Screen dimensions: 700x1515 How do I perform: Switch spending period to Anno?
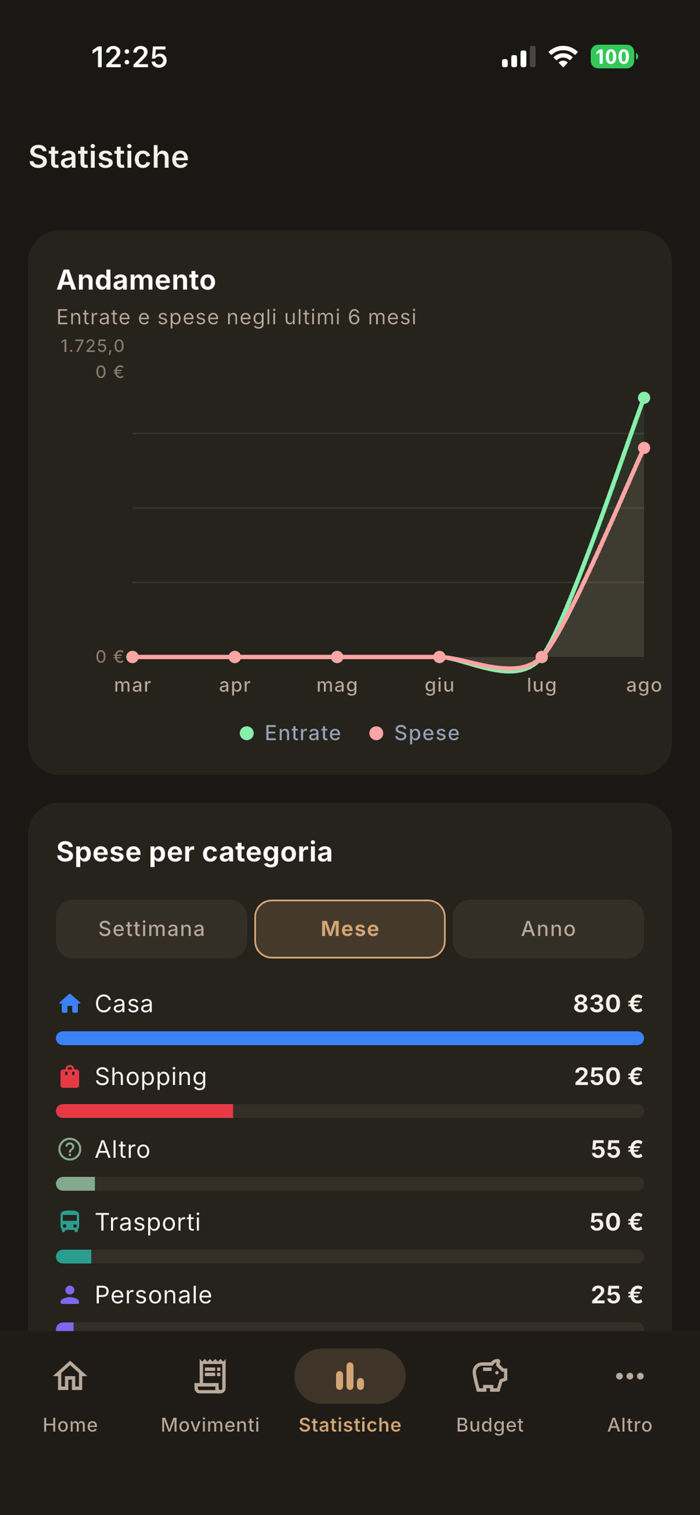click(x=548, y=929)
